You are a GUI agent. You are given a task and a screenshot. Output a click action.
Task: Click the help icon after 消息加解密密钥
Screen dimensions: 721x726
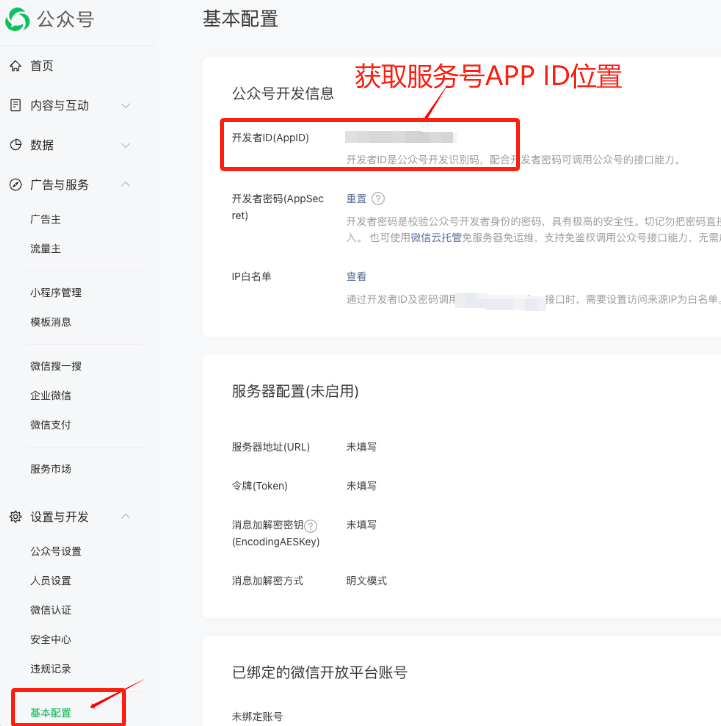click(x=311, y=526)
